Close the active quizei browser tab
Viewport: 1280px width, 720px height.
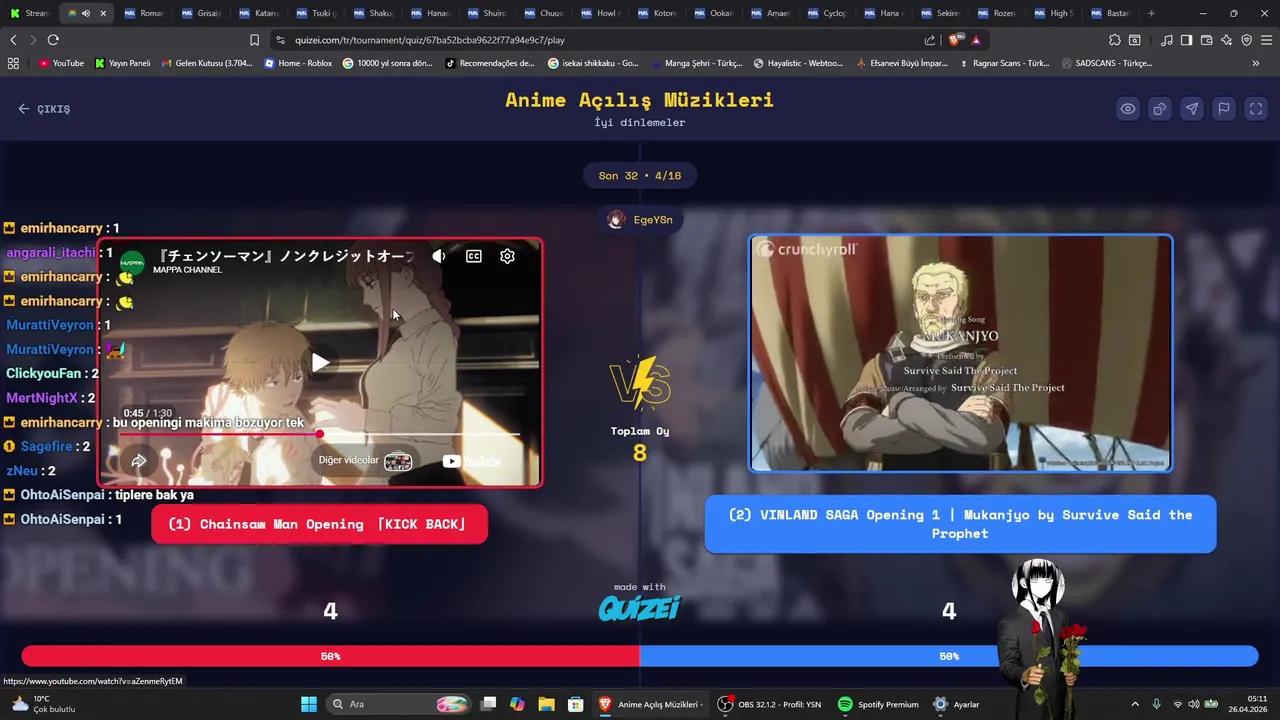102,13
